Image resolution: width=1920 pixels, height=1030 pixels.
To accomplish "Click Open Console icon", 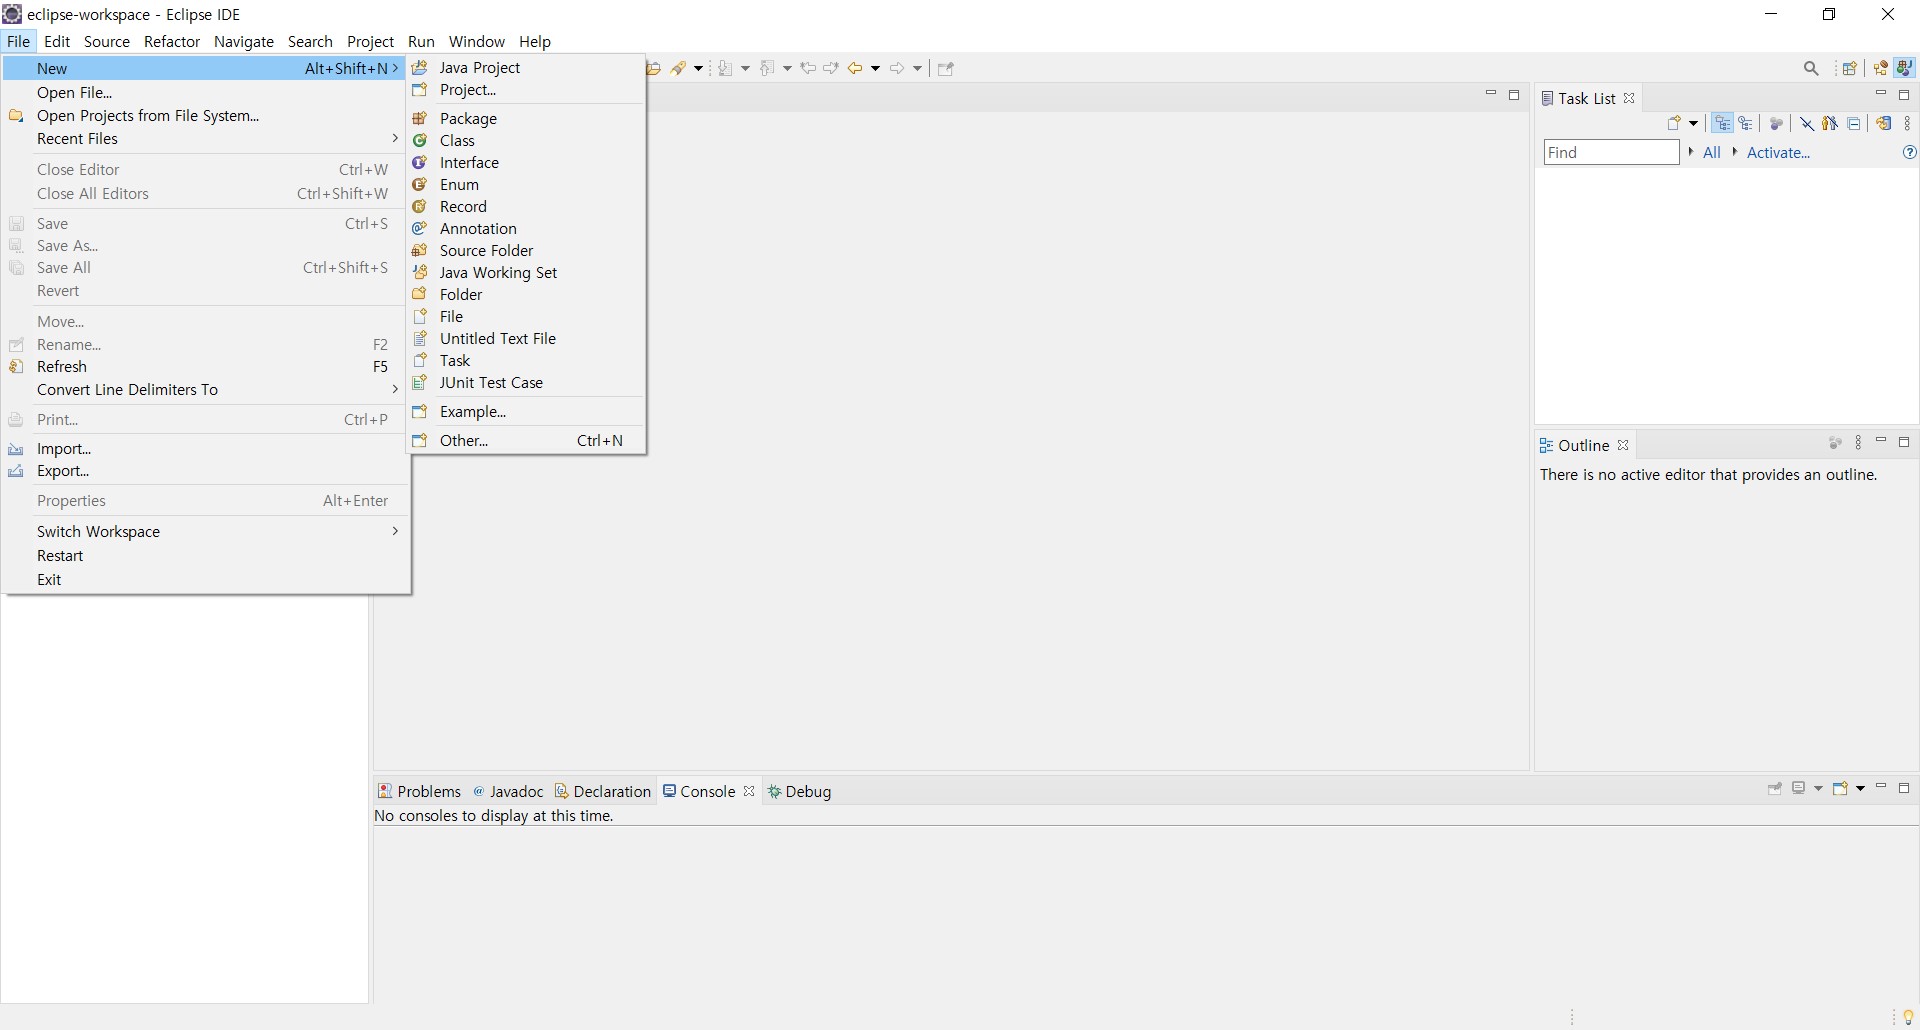I will coord(1841,789).
